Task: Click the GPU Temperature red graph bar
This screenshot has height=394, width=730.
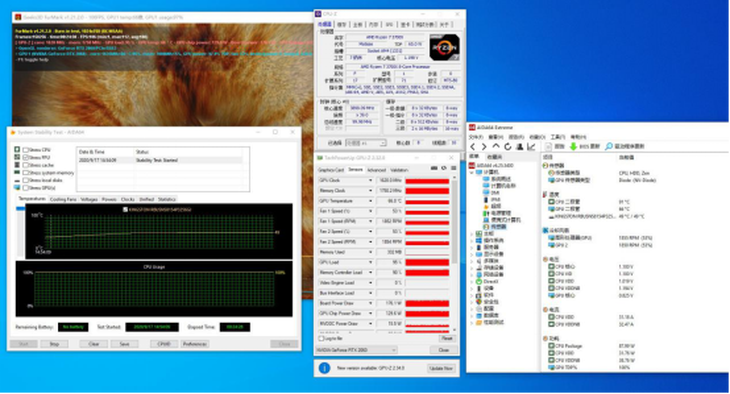Action: [427, 201]
